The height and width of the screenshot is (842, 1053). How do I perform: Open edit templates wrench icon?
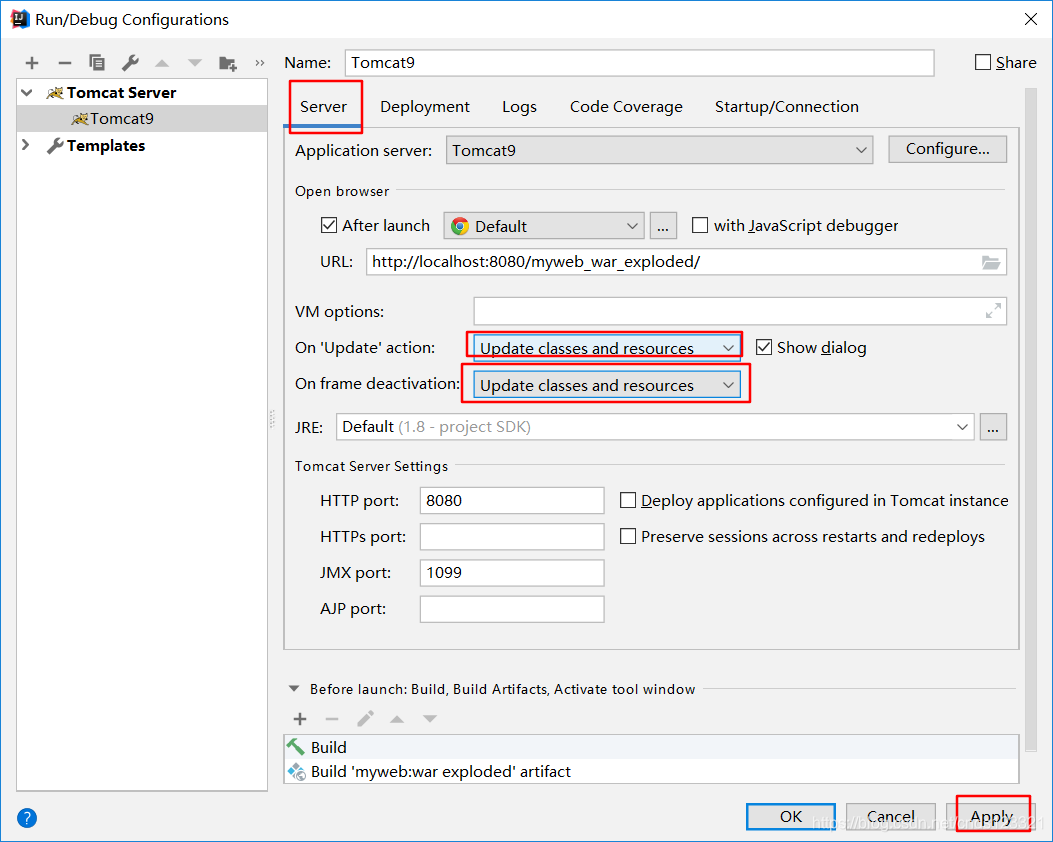pyautogui.click(x=130, y=62)
